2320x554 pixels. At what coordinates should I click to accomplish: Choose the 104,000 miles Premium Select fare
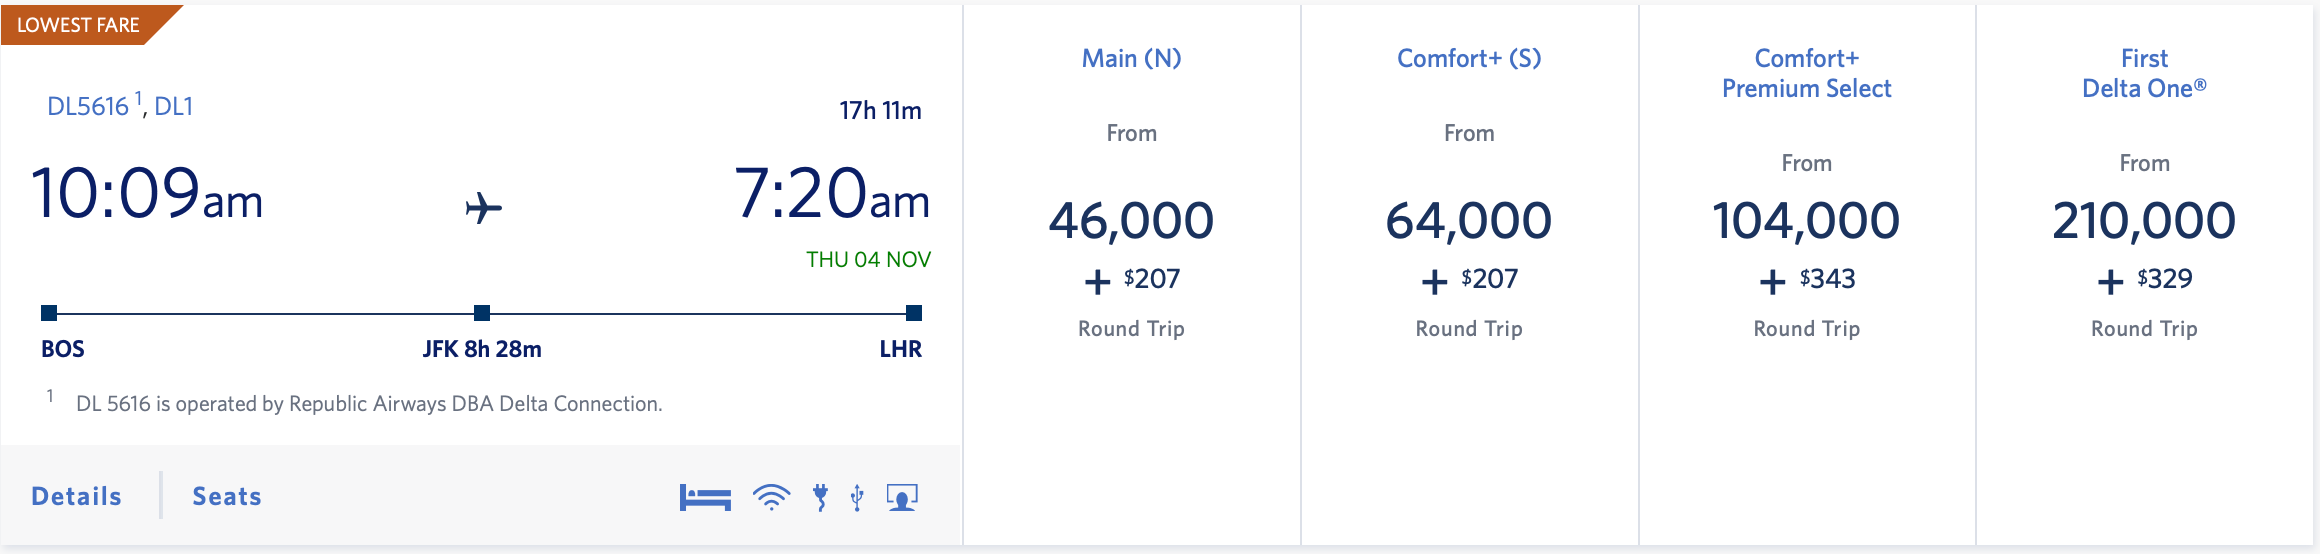[1806, 221]
